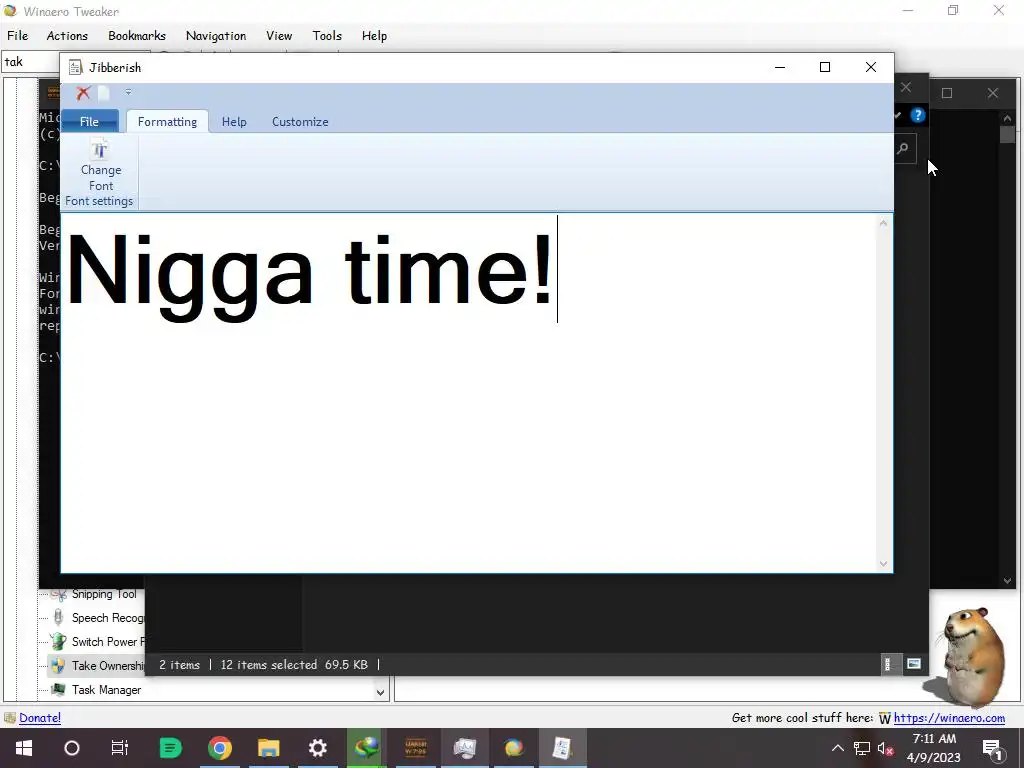The width and height of the screenshot is (1024, 768).
Task: Click the globe download manager taskbar icon
Action: pyautogui.click(x=366, y=748)
